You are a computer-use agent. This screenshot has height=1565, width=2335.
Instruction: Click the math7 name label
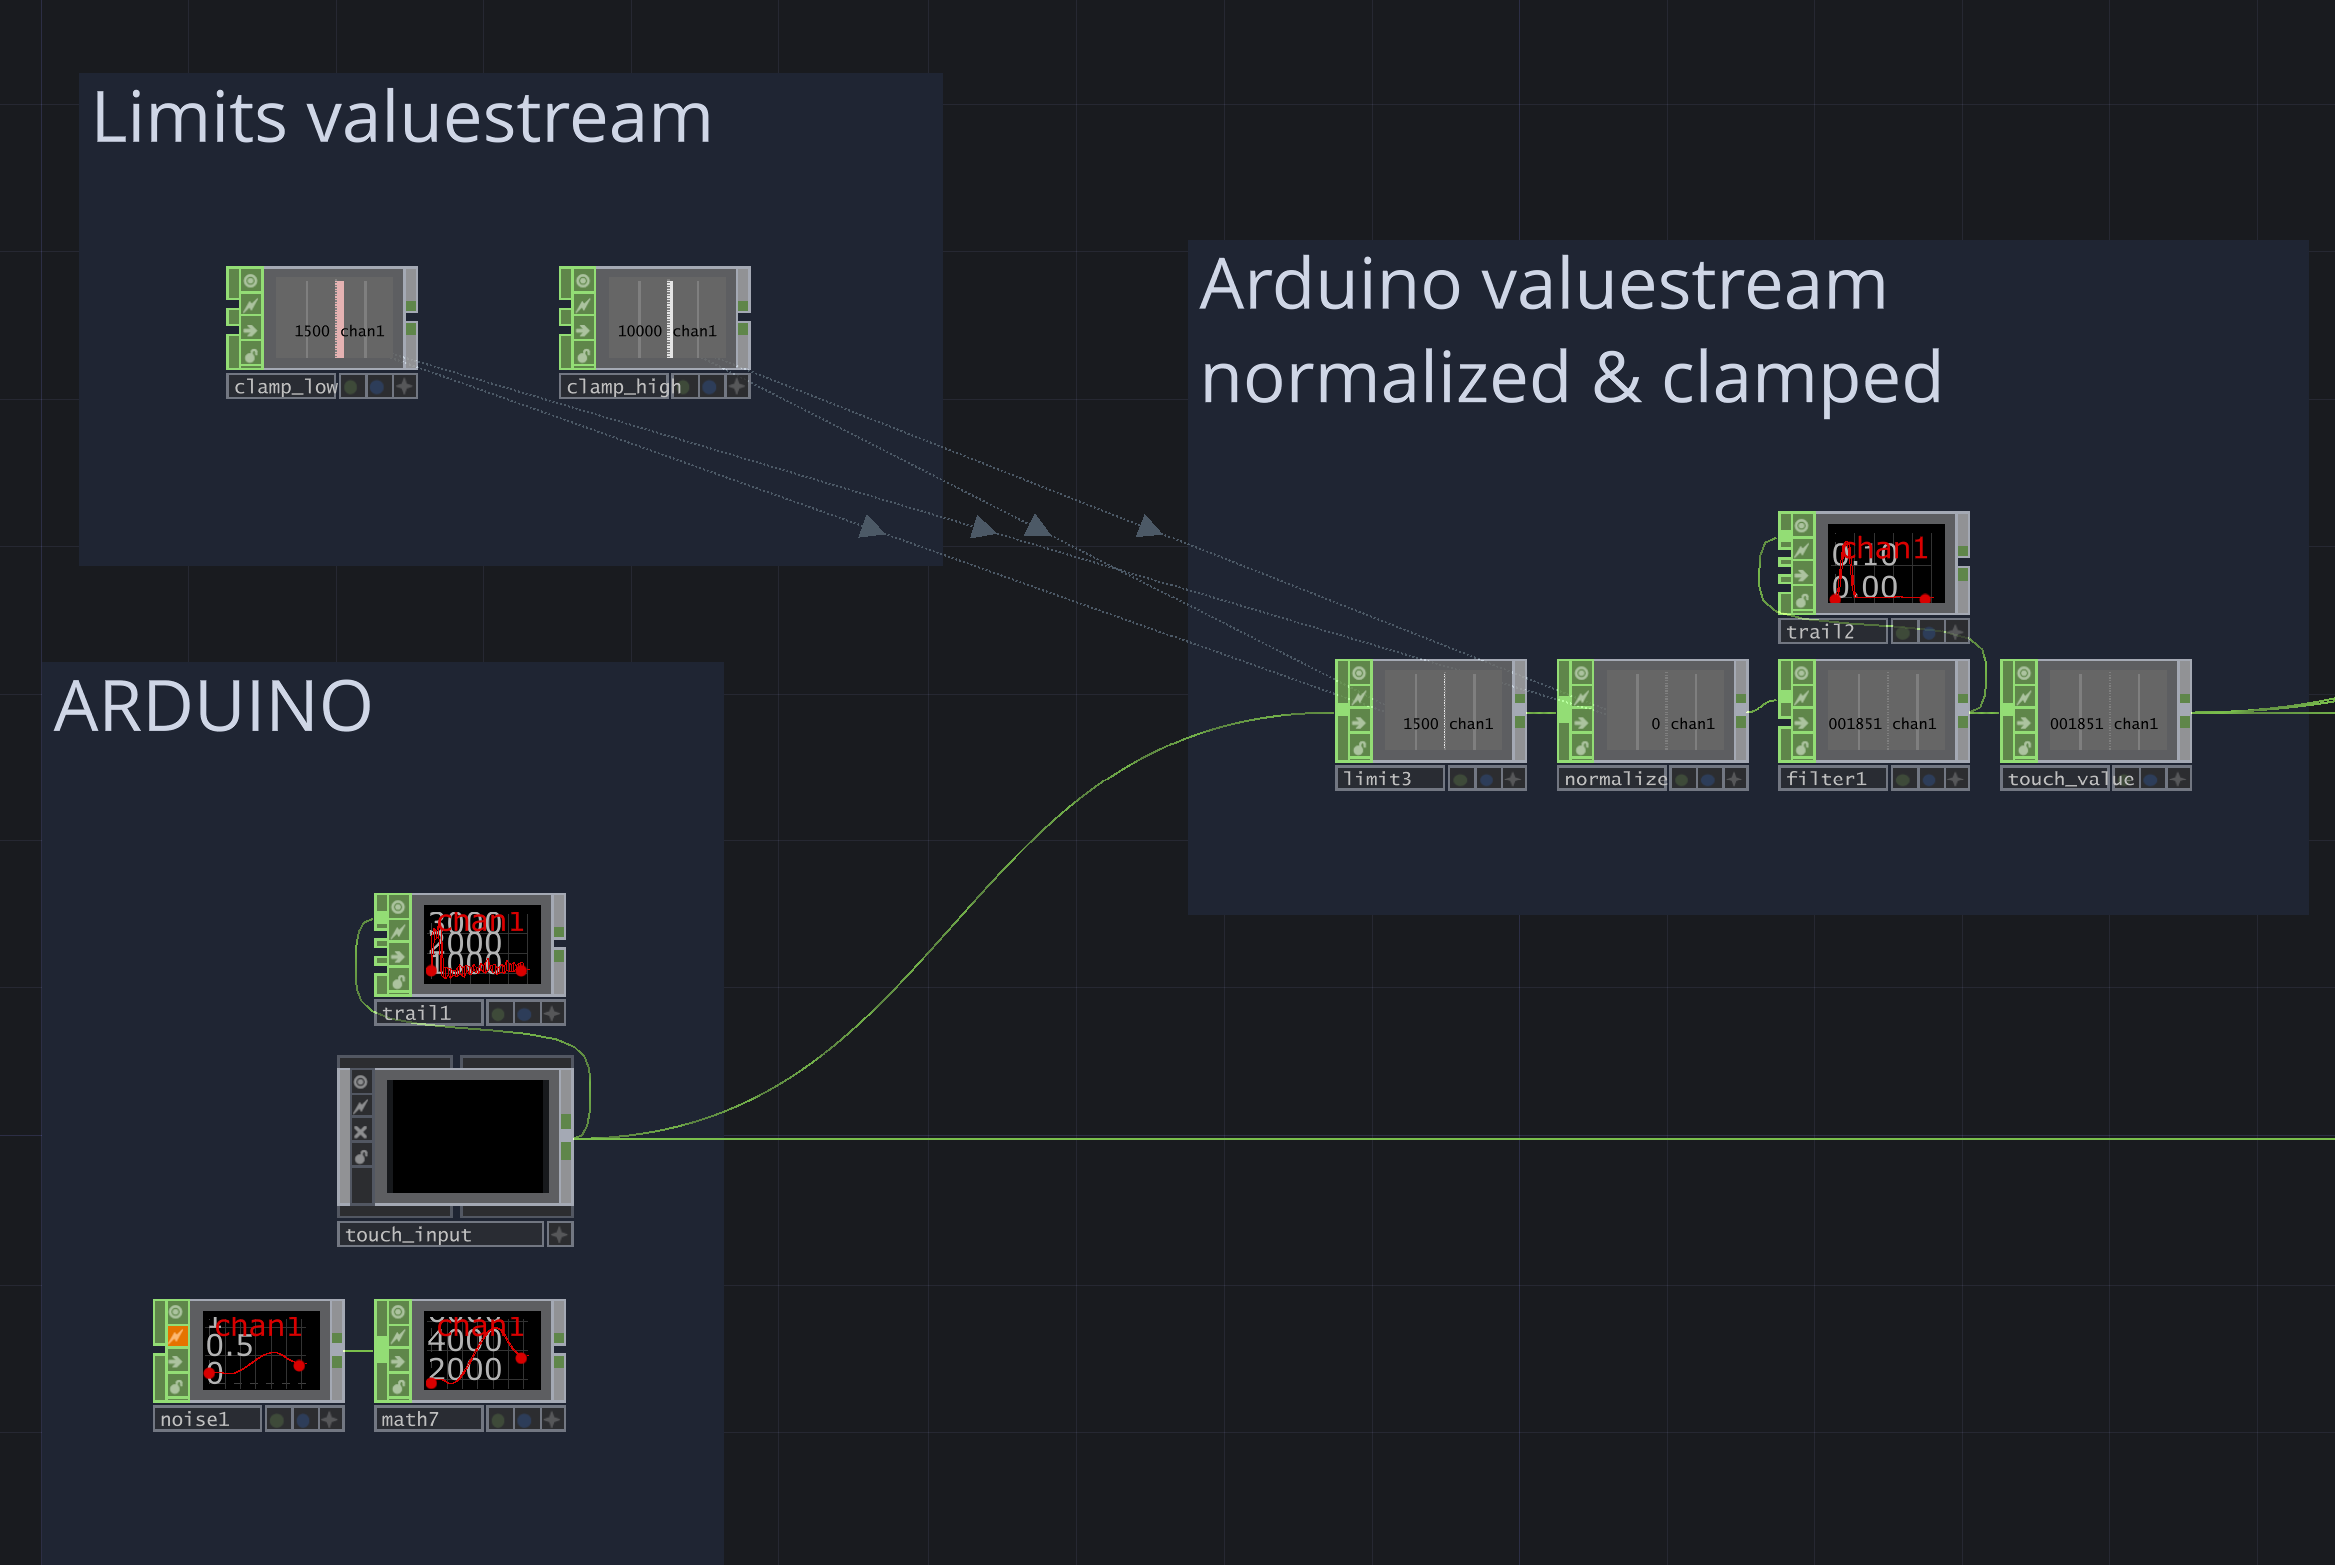(429, 1419)
